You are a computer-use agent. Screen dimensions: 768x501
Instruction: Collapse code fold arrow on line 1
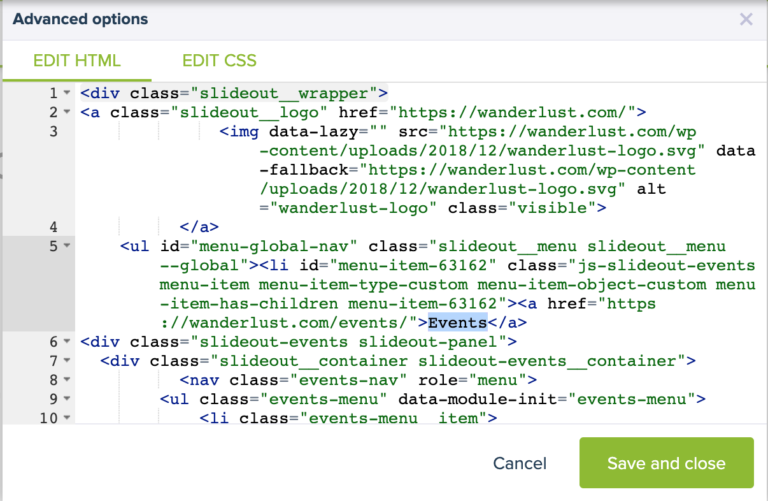[66, 93]
